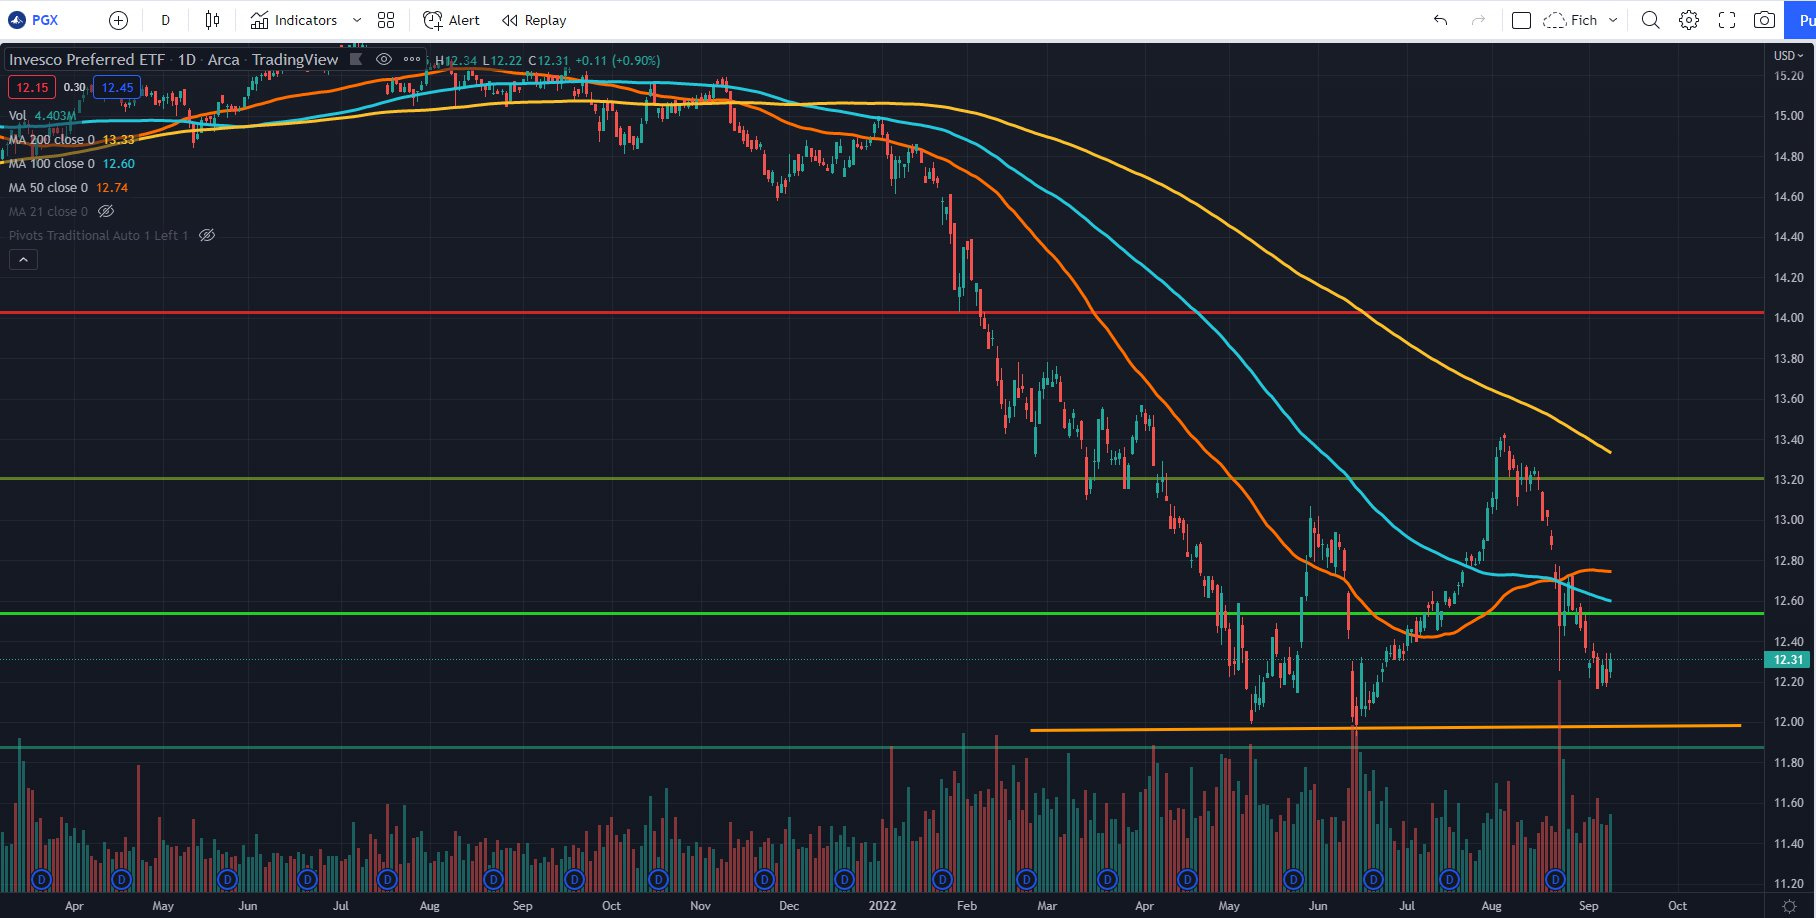The image size is (1816, 918).
Task: Open the indicator templates grid icon
Action: click(386, 20)
